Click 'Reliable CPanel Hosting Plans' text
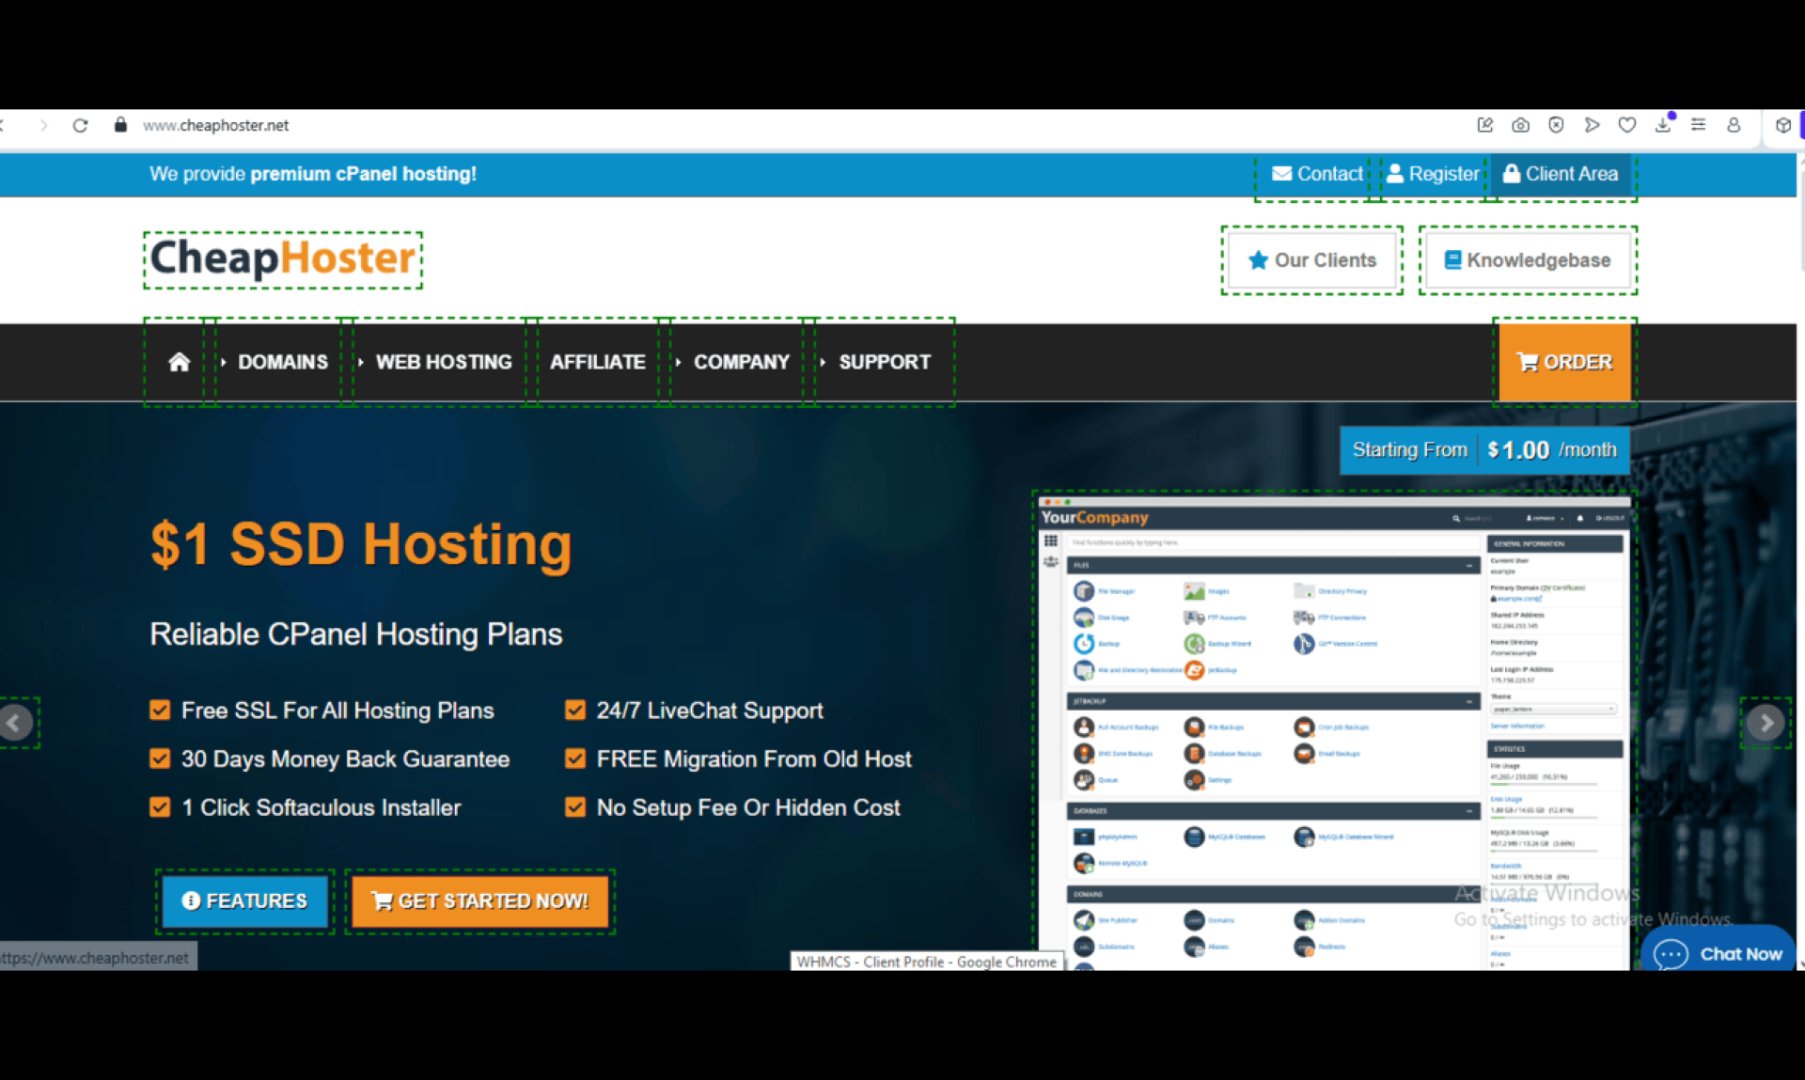This screenshot has width=1805, height=1080. click(356, 634)
